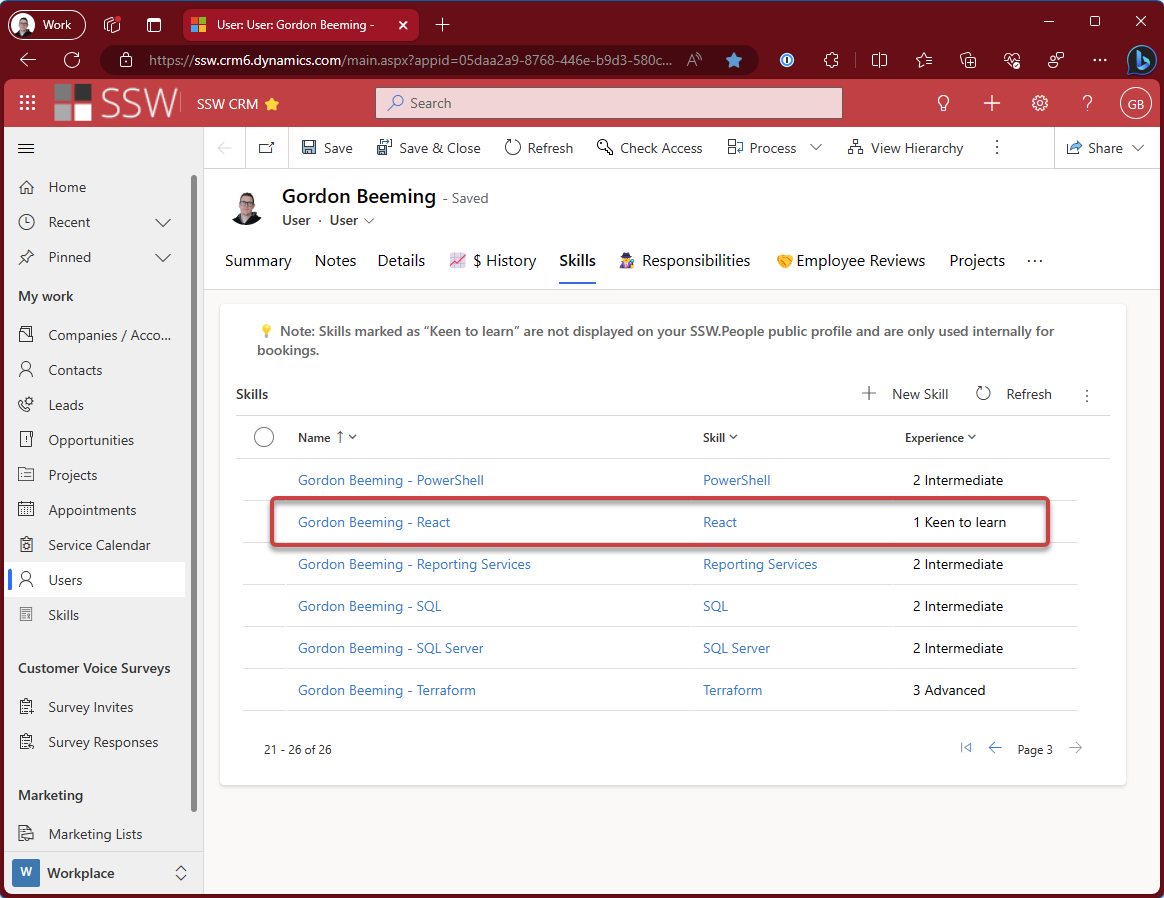Go to first page of skills grid
Image resolution: width=1164 pixels, height=898 pixels.
[x=965, y=748]
